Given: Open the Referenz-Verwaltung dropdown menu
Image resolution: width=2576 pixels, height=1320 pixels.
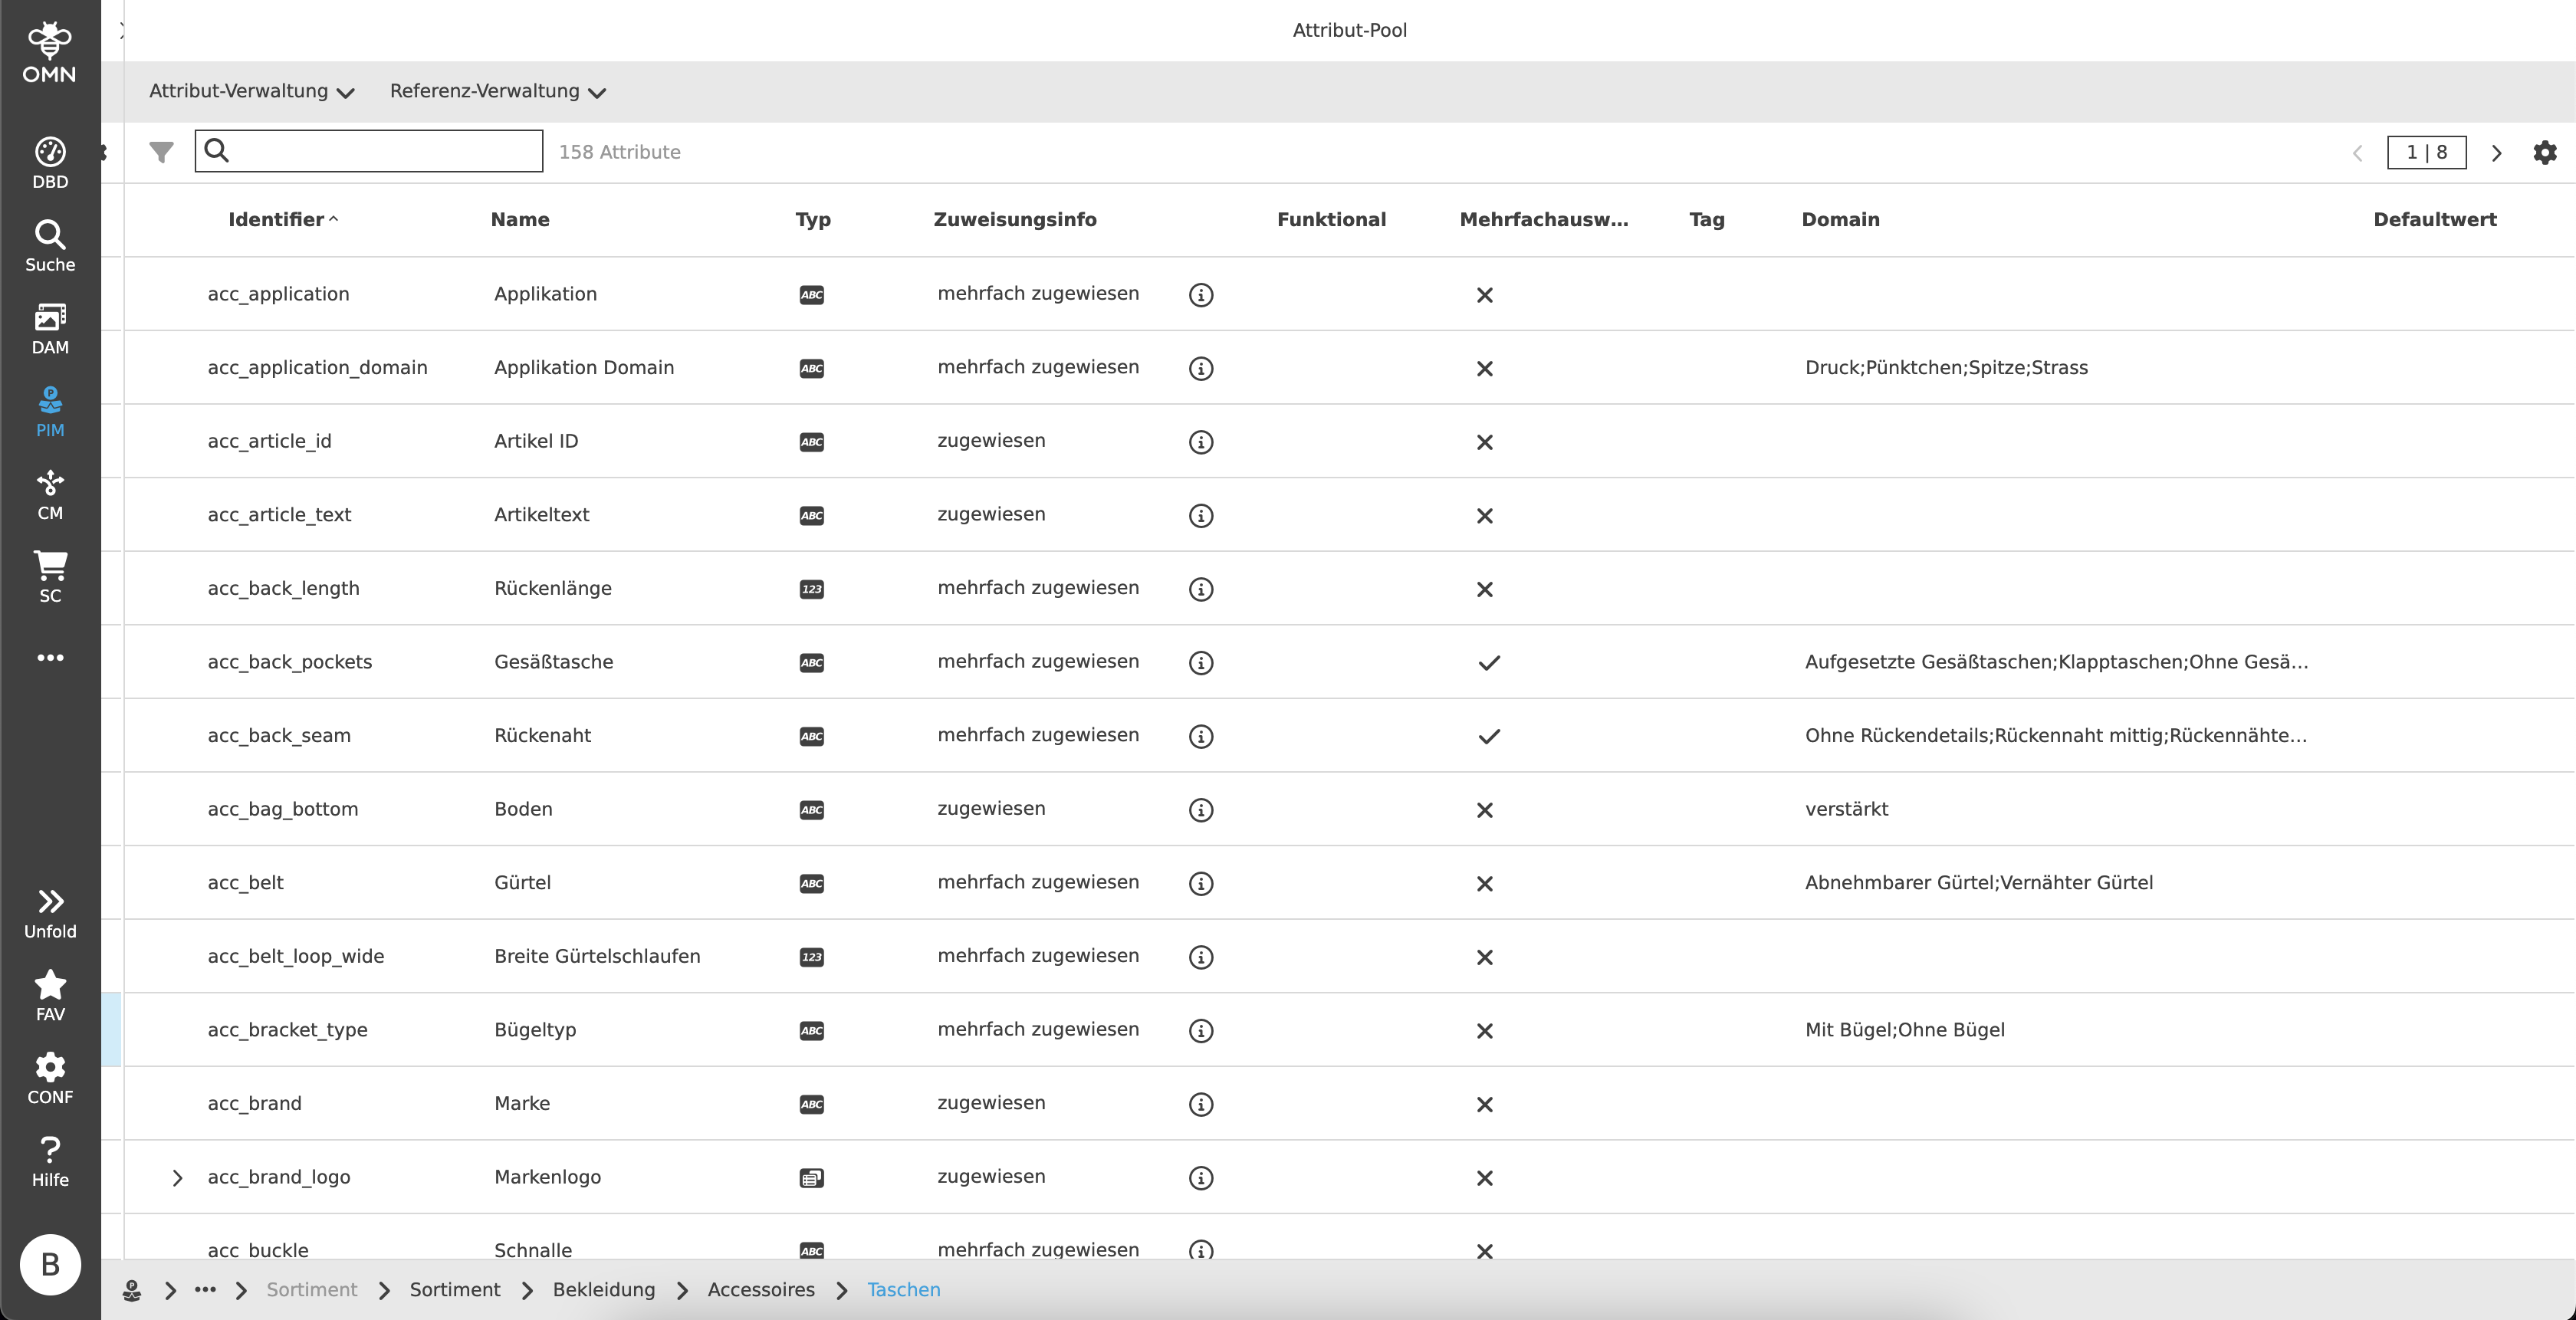Looking at the screenshot, I should coord(497,91).
